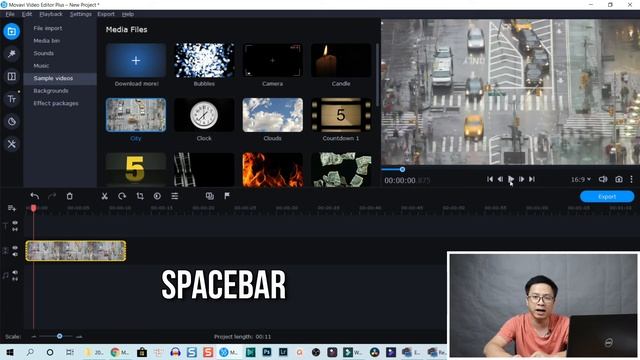Toggle link icon on the audio track
This screenshot has height=360, width=640.
(x=15, y=279)
